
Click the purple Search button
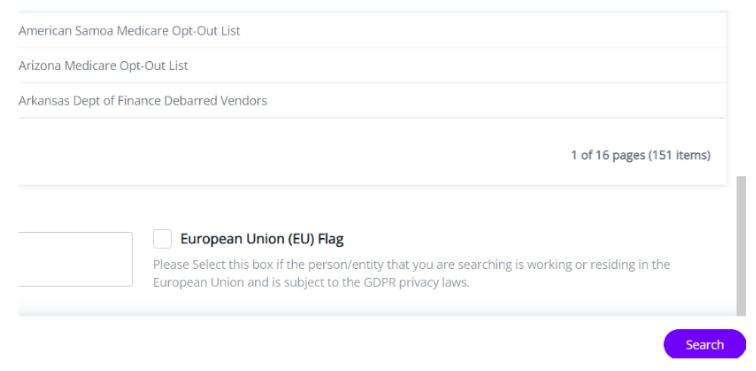click(x=704, y=344)
